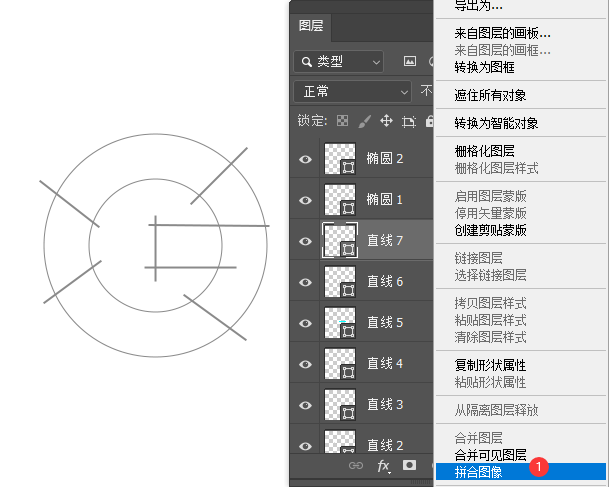The image size is (609, 487).
Task: Select layer name 直线 5
Action: (385, 322)
